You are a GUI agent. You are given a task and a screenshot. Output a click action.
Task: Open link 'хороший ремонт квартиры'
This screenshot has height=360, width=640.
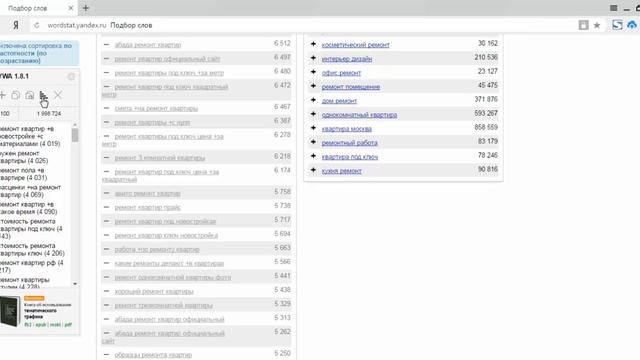coord(154,292)
